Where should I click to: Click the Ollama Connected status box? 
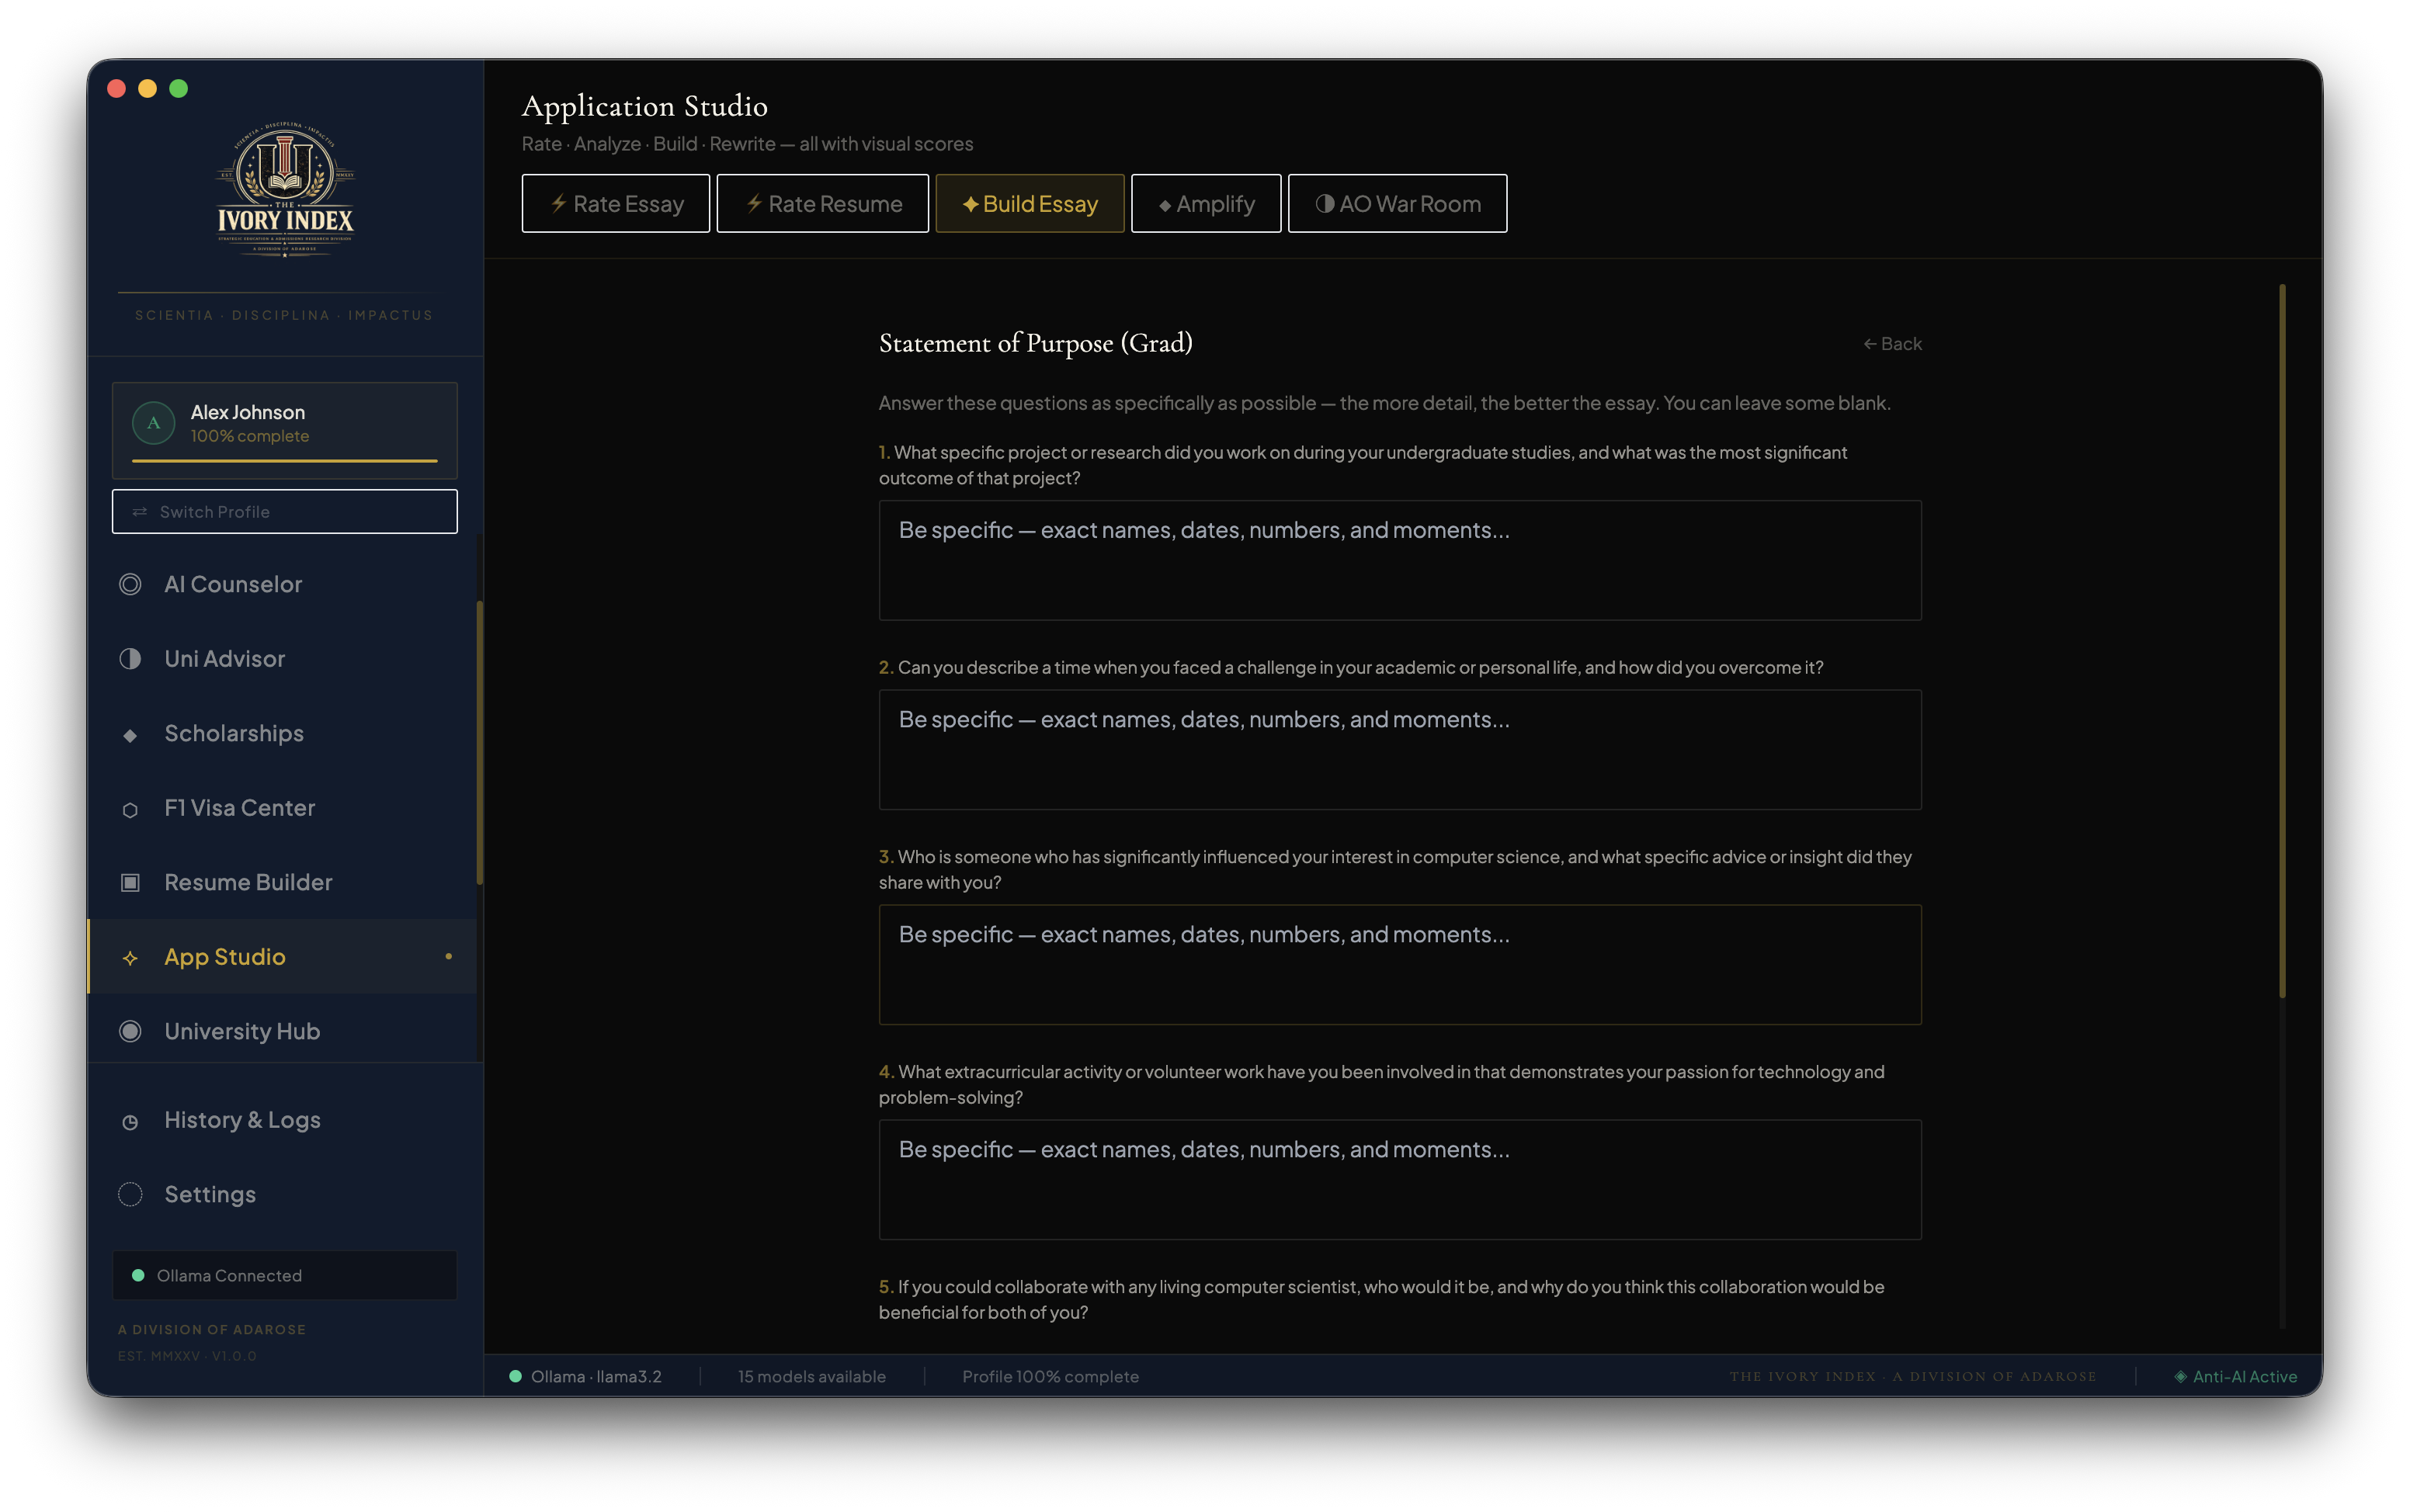point(285,1275)
